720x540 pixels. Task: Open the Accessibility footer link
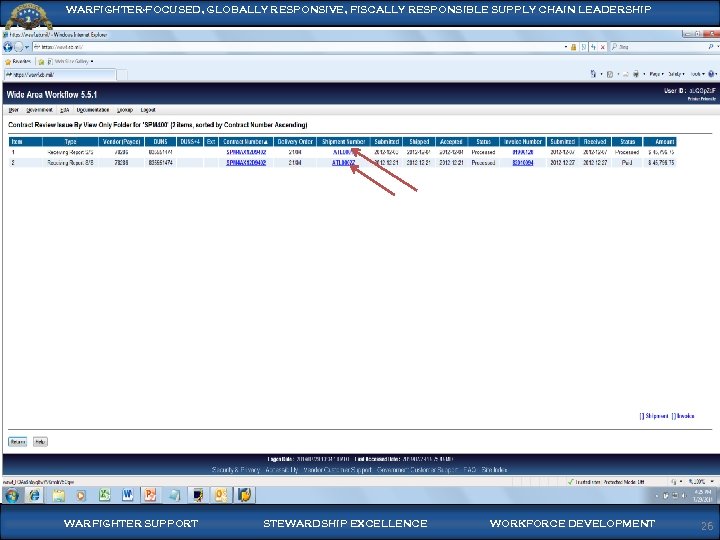tap(281, 470)
